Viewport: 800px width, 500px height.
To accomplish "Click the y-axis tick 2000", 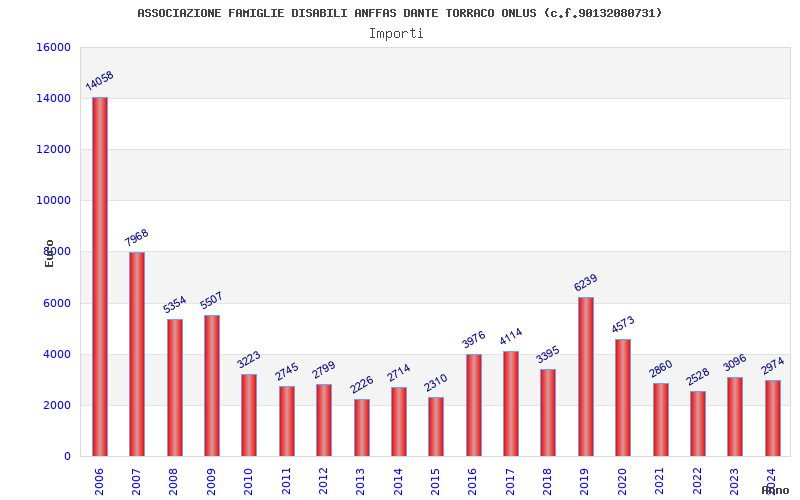I will (x=57, y=405).
